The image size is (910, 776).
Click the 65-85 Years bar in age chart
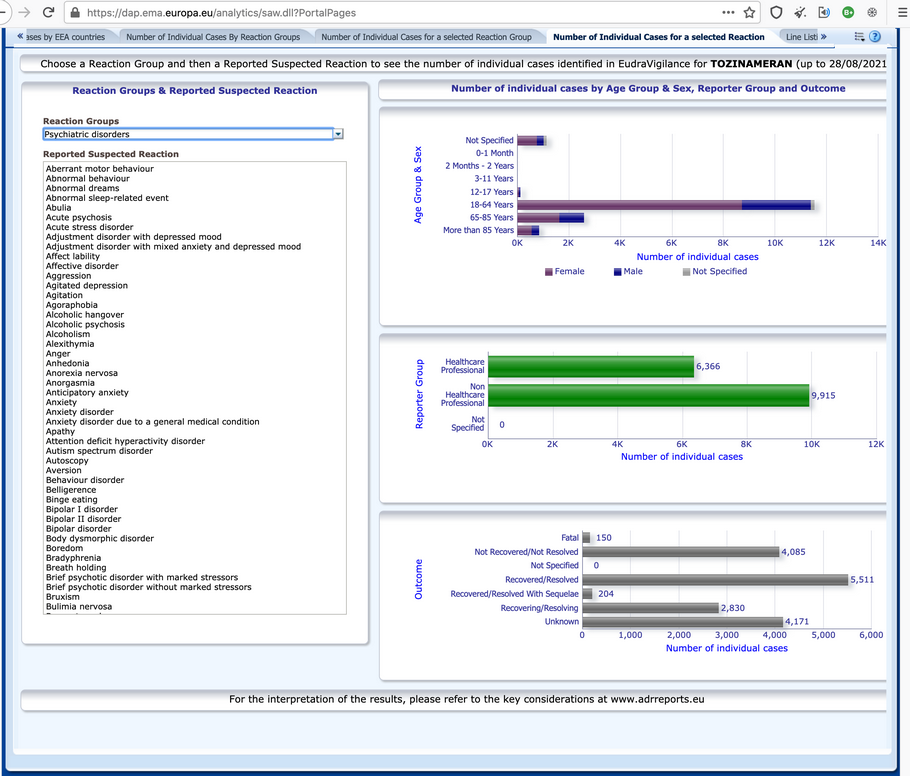click(x=550, y=218)
